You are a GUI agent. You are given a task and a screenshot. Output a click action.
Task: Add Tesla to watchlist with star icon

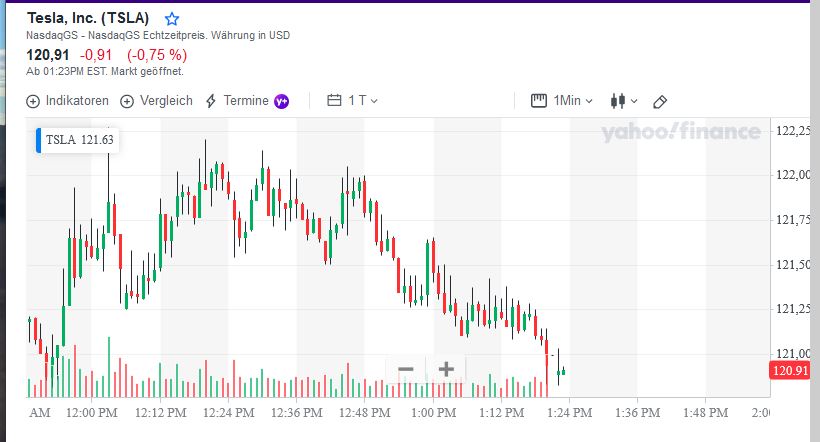click(172, 19)
